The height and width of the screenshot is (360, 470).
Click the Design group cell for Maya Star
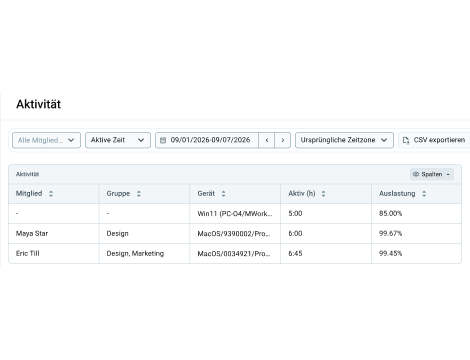click(x=144, y=233)
